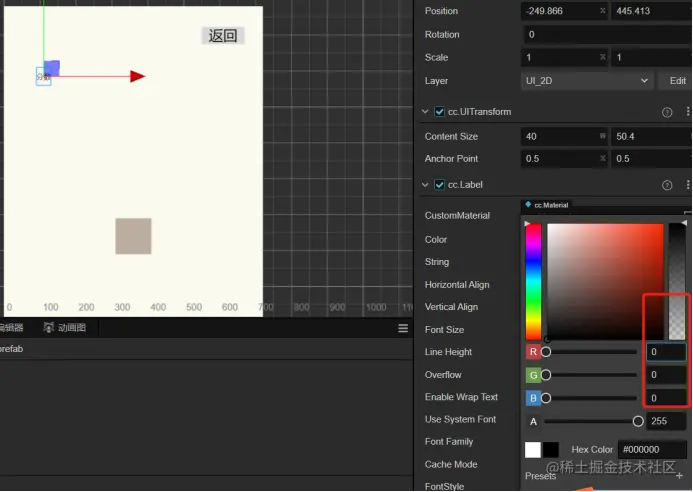Click the Position X field -249.866
Screen dimensions: 693x492
[564, 11]
